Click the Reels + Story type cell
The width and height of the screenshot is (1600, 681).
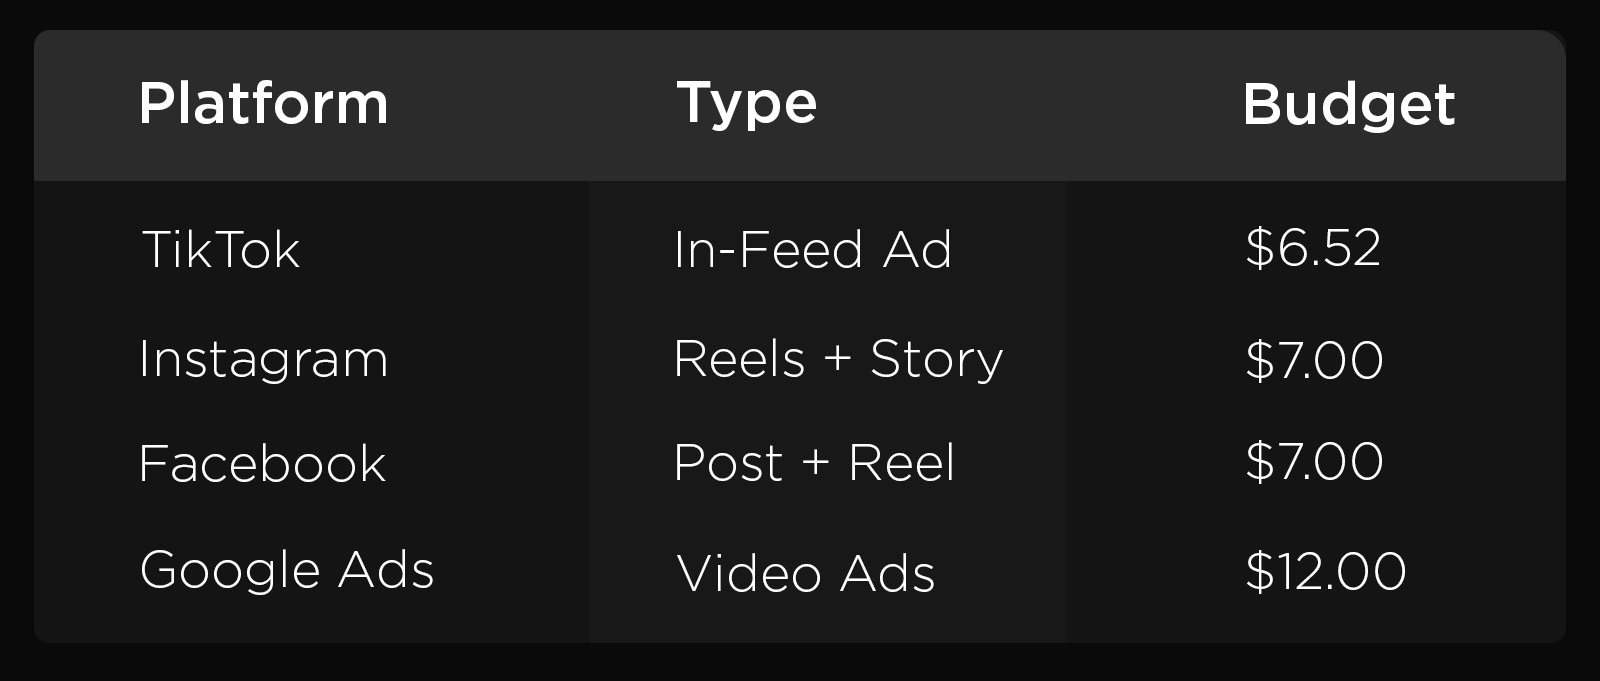(x=838, y=359)
